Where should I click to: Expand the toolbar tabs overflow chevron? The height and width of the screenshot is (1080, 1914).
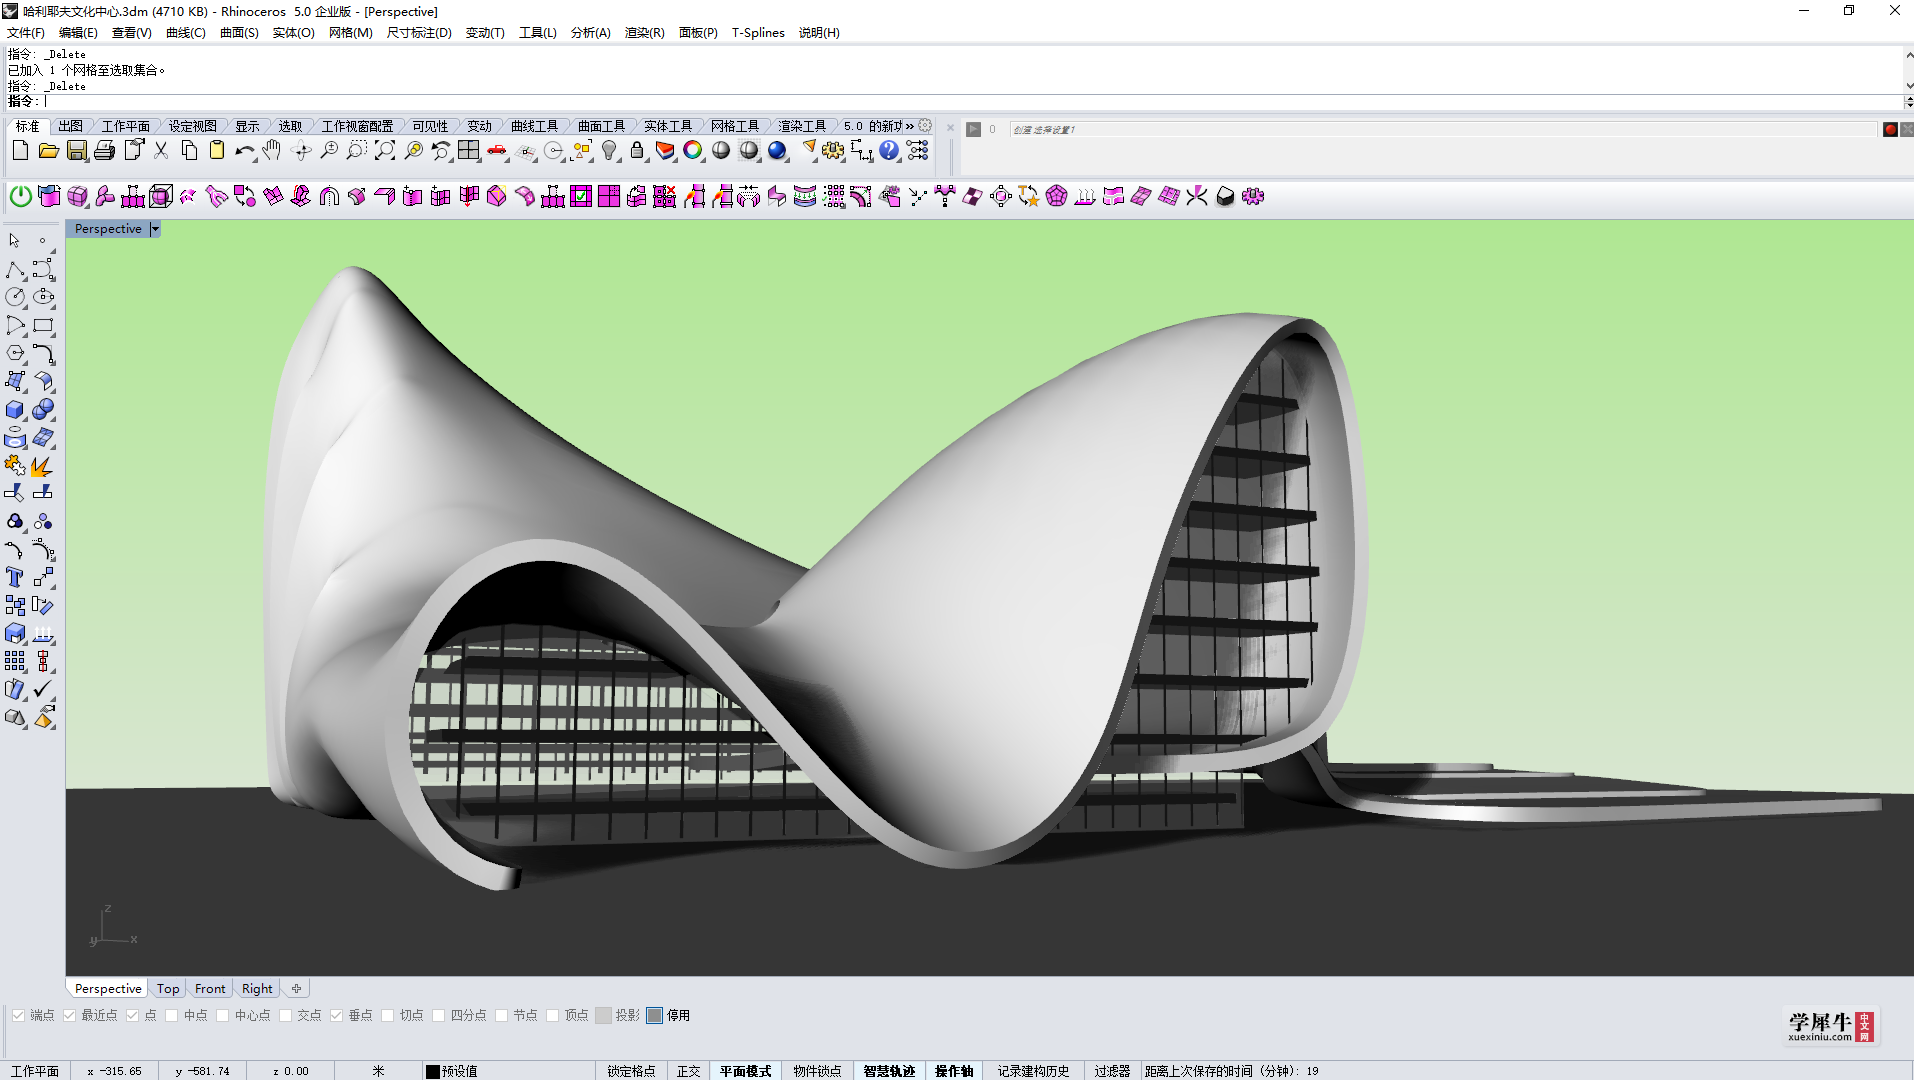(x=910, y=126)
